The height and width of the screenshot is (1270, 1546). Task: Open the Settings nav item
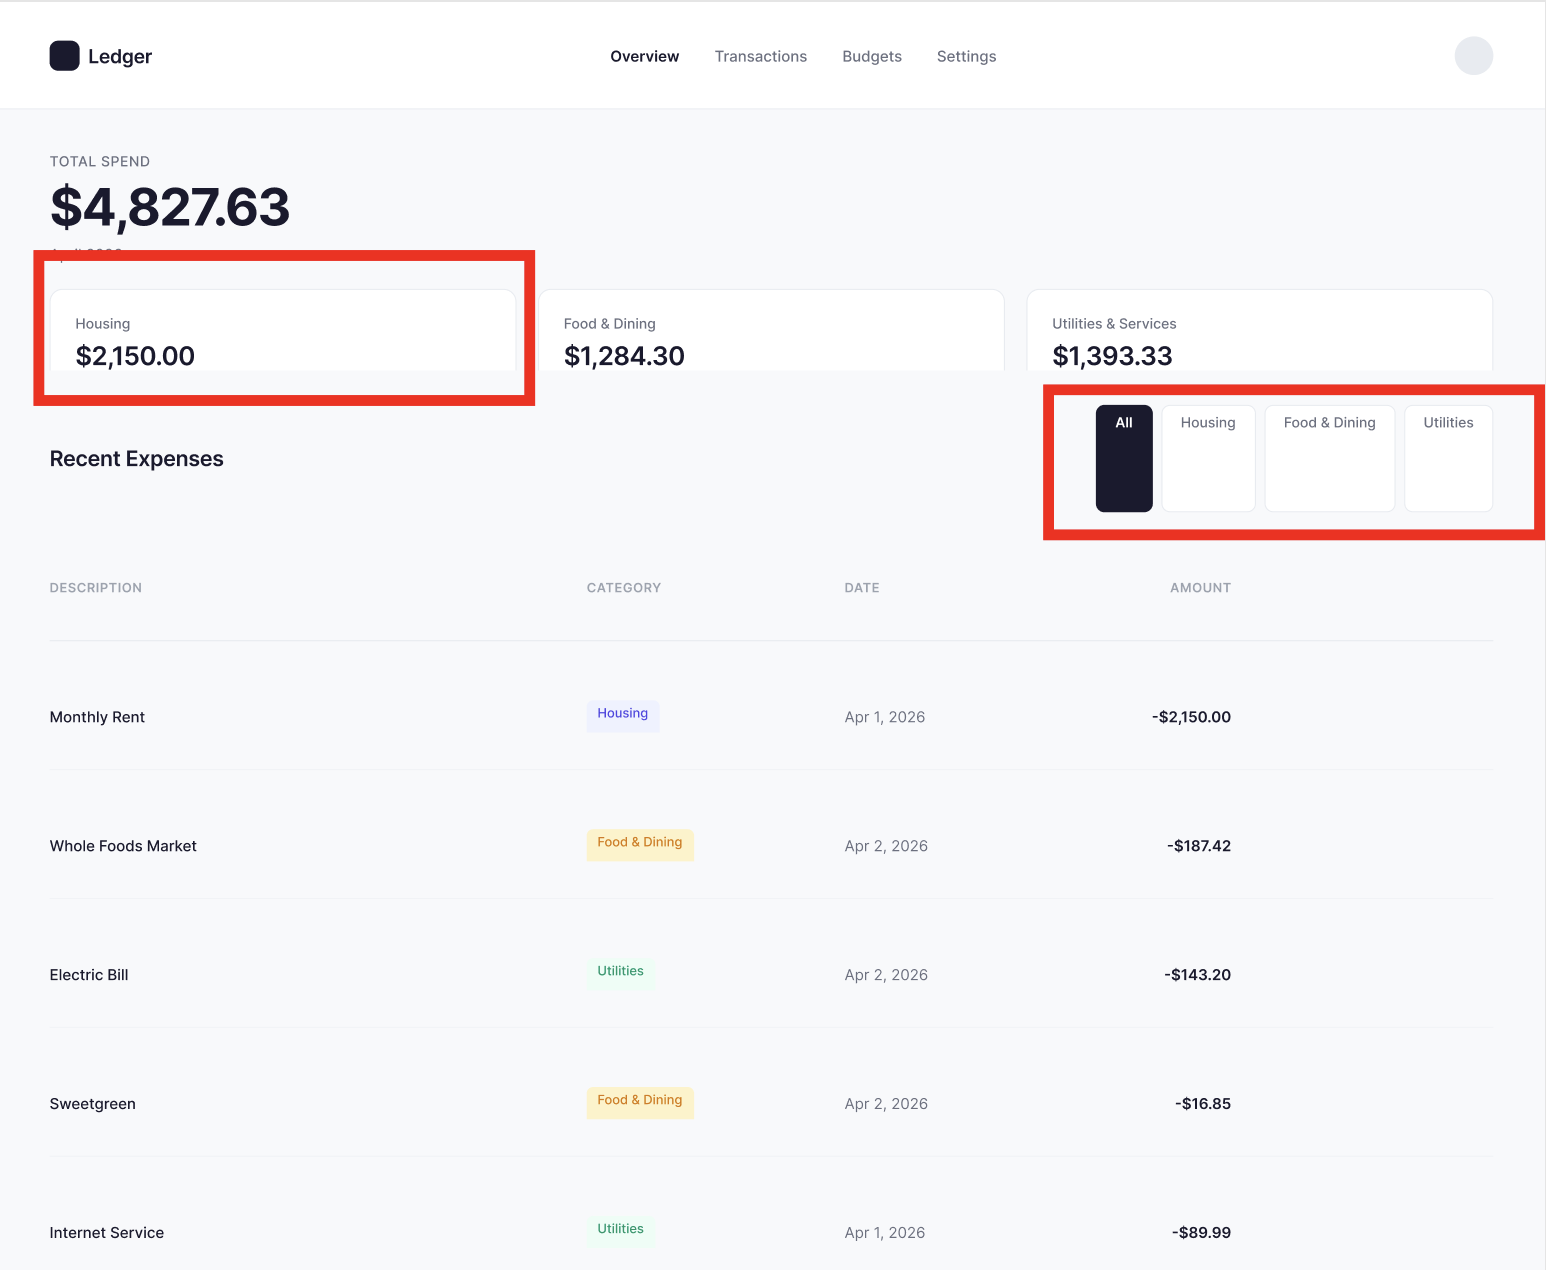point(966,56)
